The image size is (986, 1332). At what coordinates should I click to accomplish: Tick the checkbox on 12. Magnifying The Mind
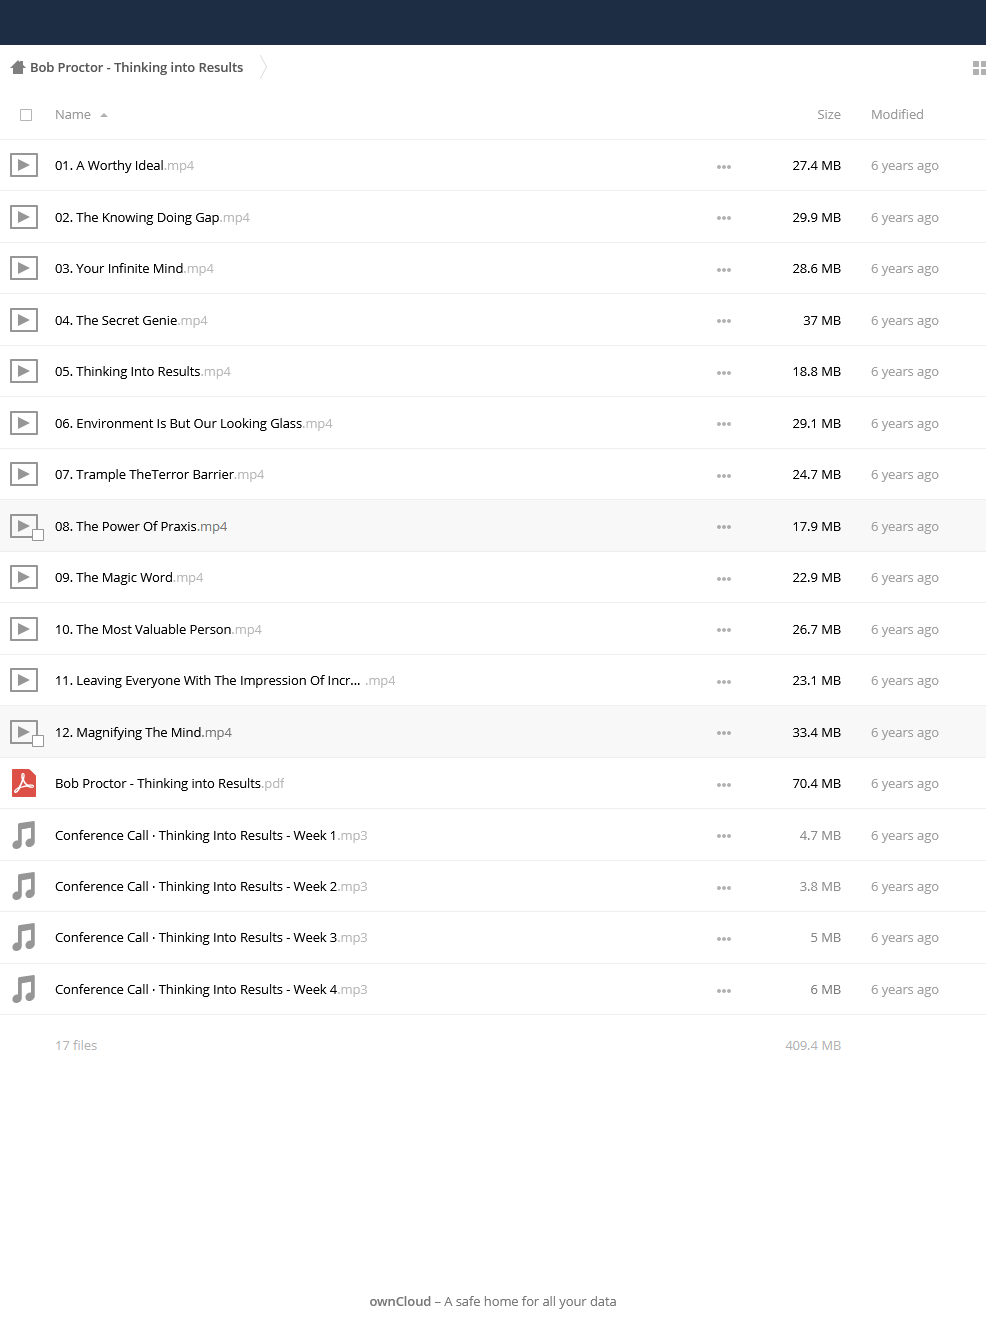(x=38, y=741)
